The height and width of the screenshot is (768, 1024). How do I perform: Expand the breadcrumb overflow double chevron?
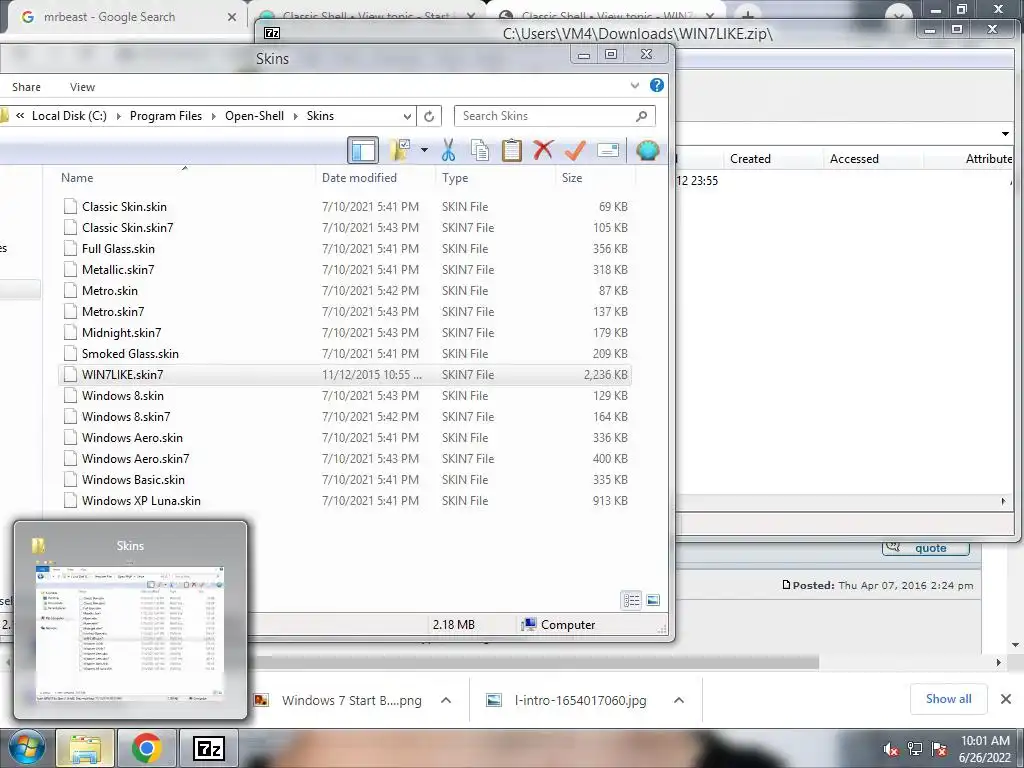(x=20, y=116)
